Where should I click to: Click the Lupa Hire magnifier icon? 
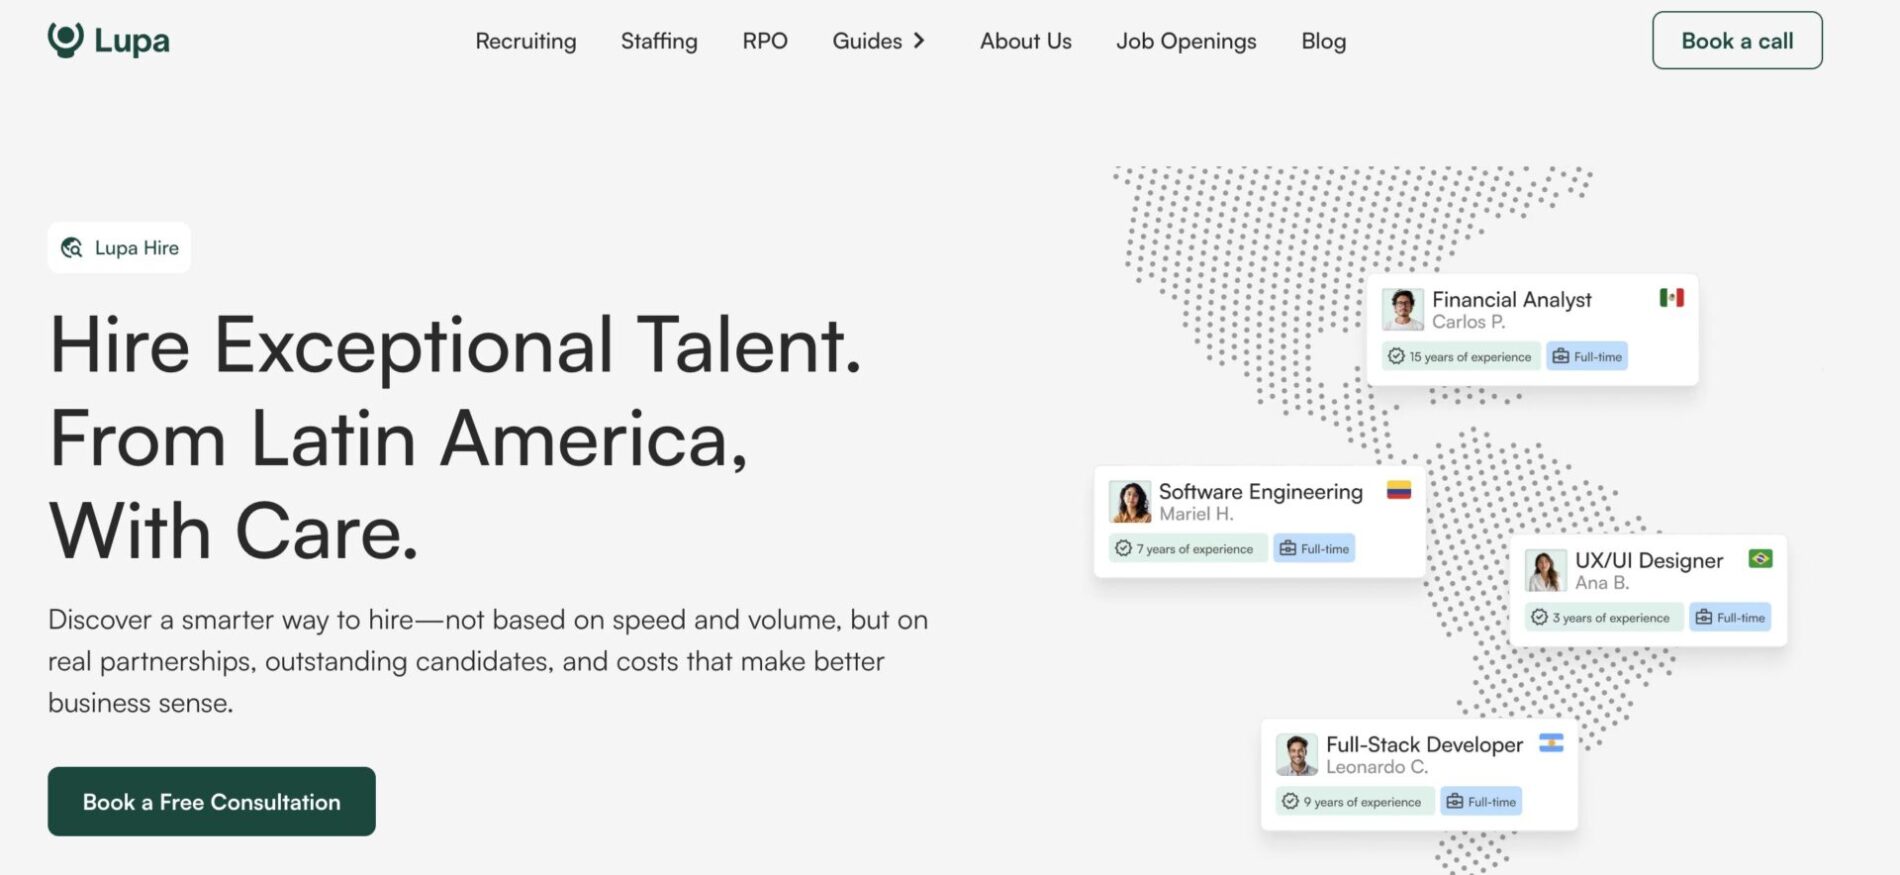tap(72, 248)
